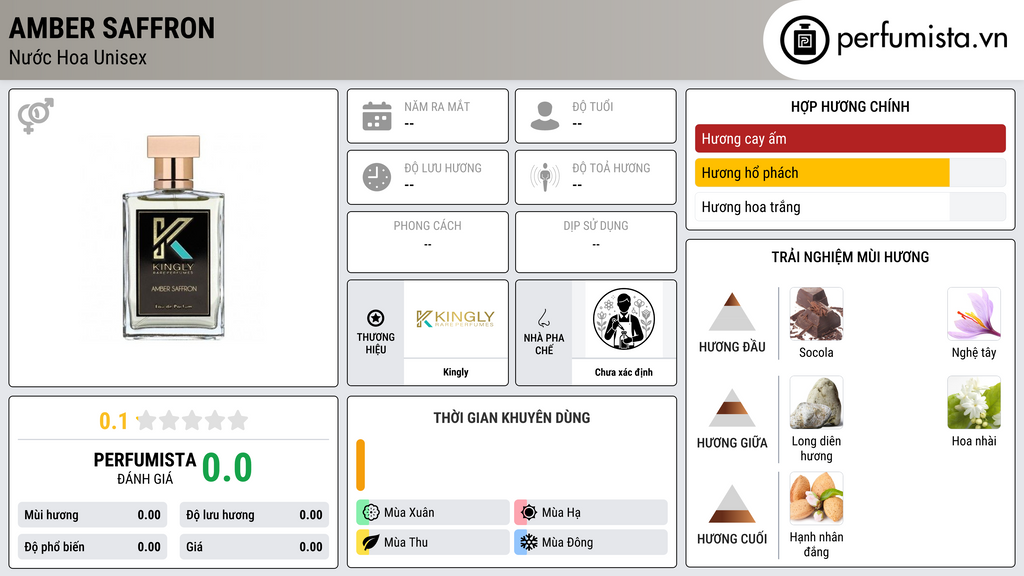Image resolution: width=1024 pixels, height=576 pixels.
Task: Click the Mùa Xuân flower icon
Action: point(371,513)
